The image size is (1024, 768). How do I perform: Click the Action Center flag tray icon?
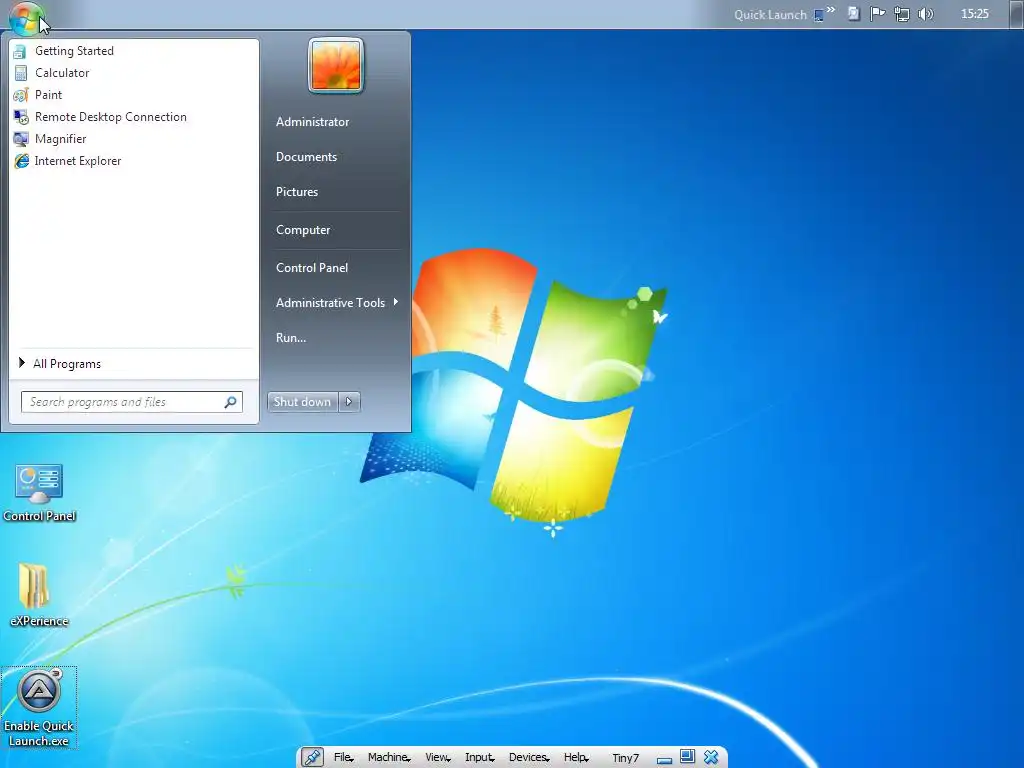pyautogui.click(x=877, y=14)
